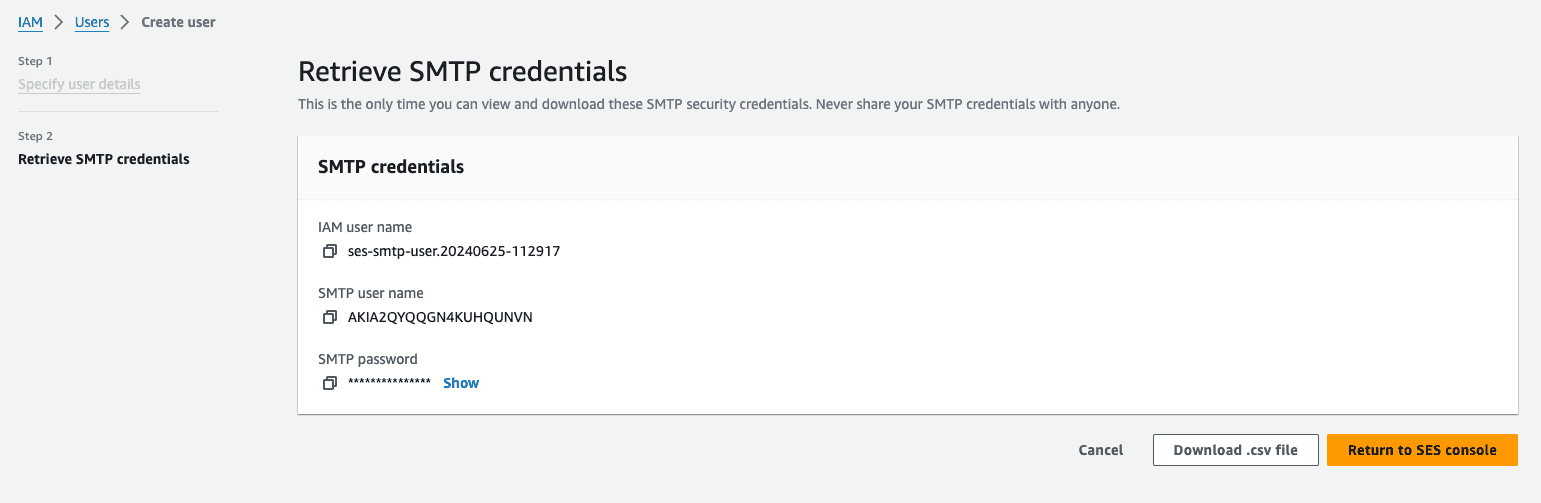This screenshot has height=503, width=1541.
Task: Click the ses-smtp-user.20240625-112917 user name text
Action: pos(454,251)
